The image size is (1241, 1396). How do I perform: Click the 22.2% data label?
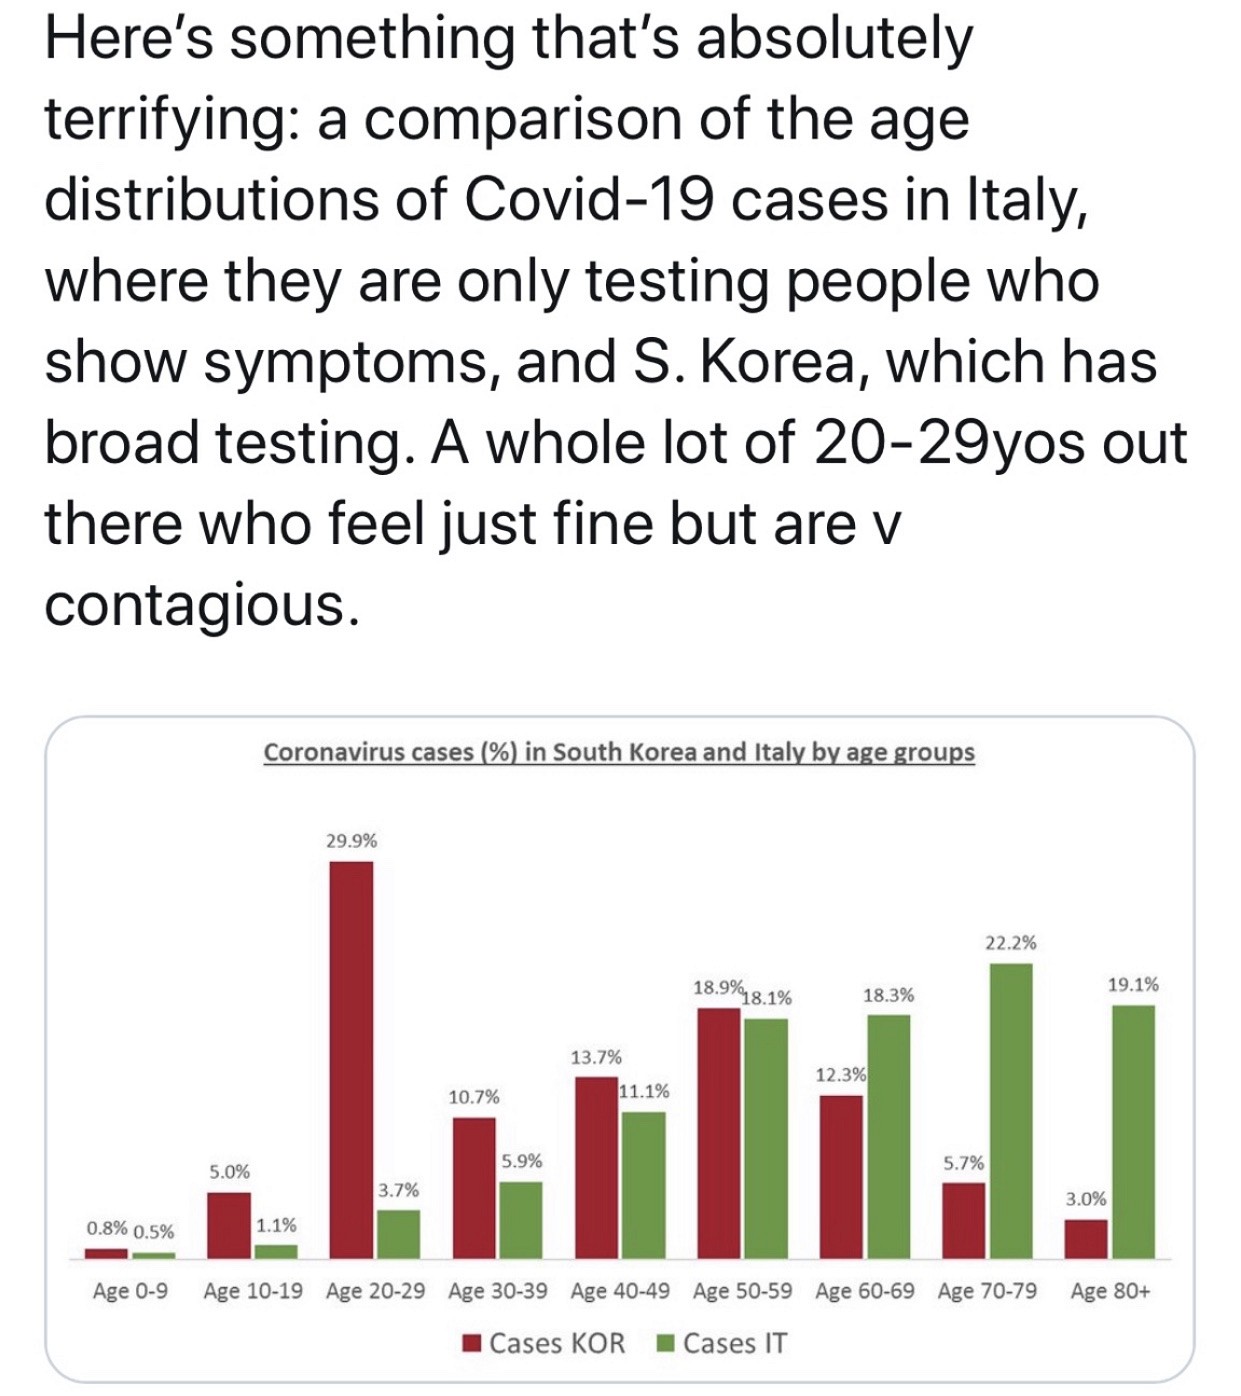(x=1010, y=943)
